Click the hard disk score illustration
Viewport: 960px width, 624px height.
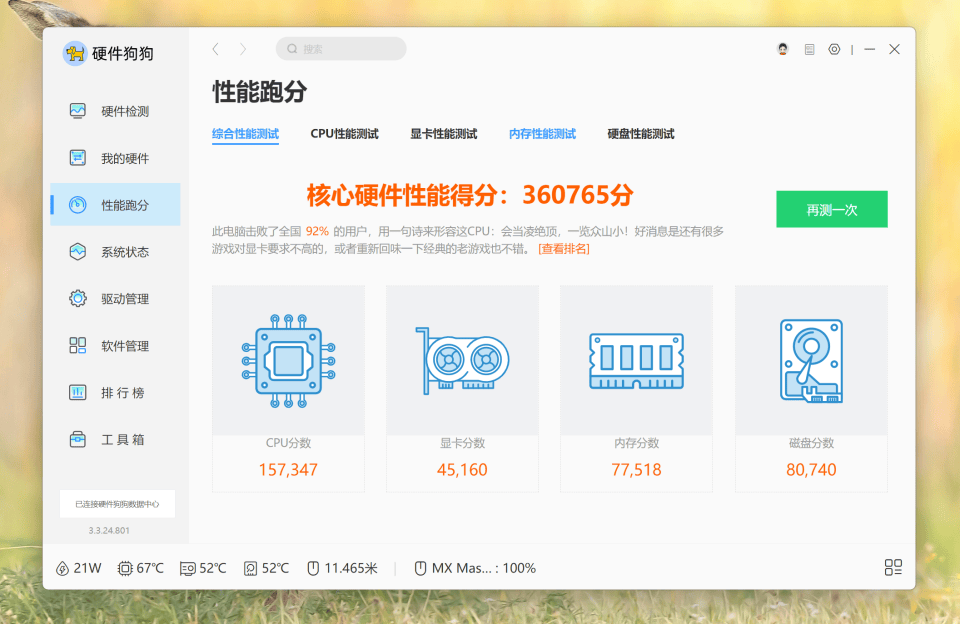(811, 358)
